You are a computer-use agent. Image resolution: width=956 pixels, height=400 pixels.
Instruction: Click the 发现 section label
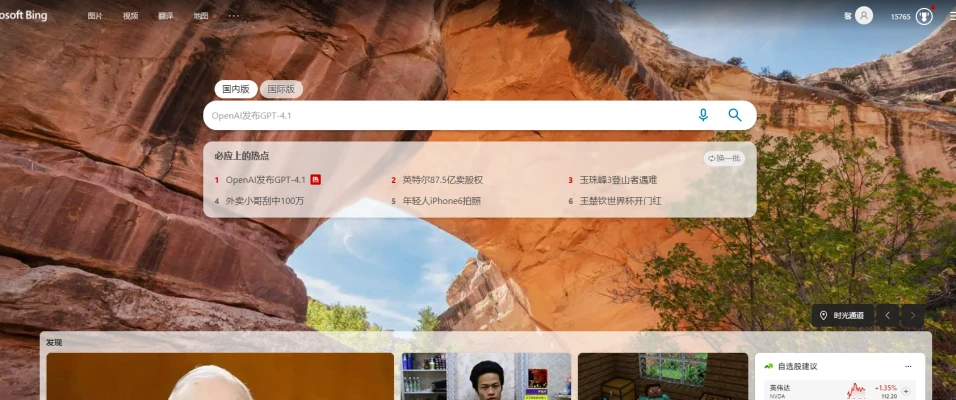pos(54,343)
